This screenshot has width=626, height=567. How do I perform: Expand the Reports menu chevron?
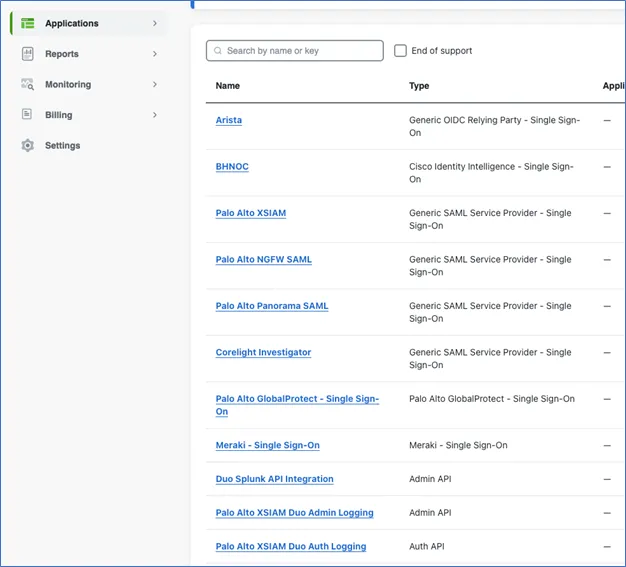tap(154, 54)
